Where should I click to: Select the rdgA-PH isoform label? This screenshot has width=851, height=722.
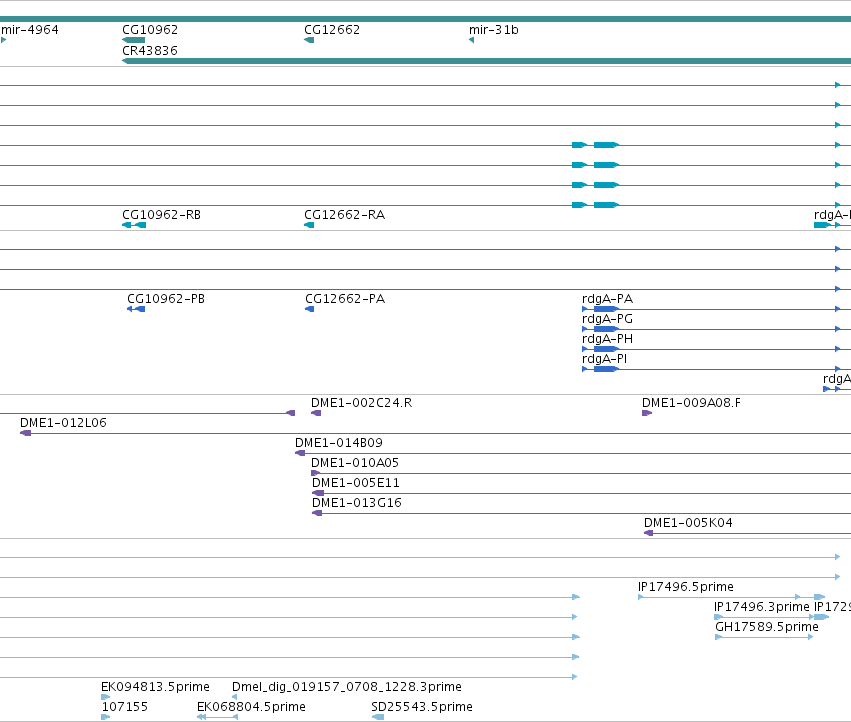[607, 339]
